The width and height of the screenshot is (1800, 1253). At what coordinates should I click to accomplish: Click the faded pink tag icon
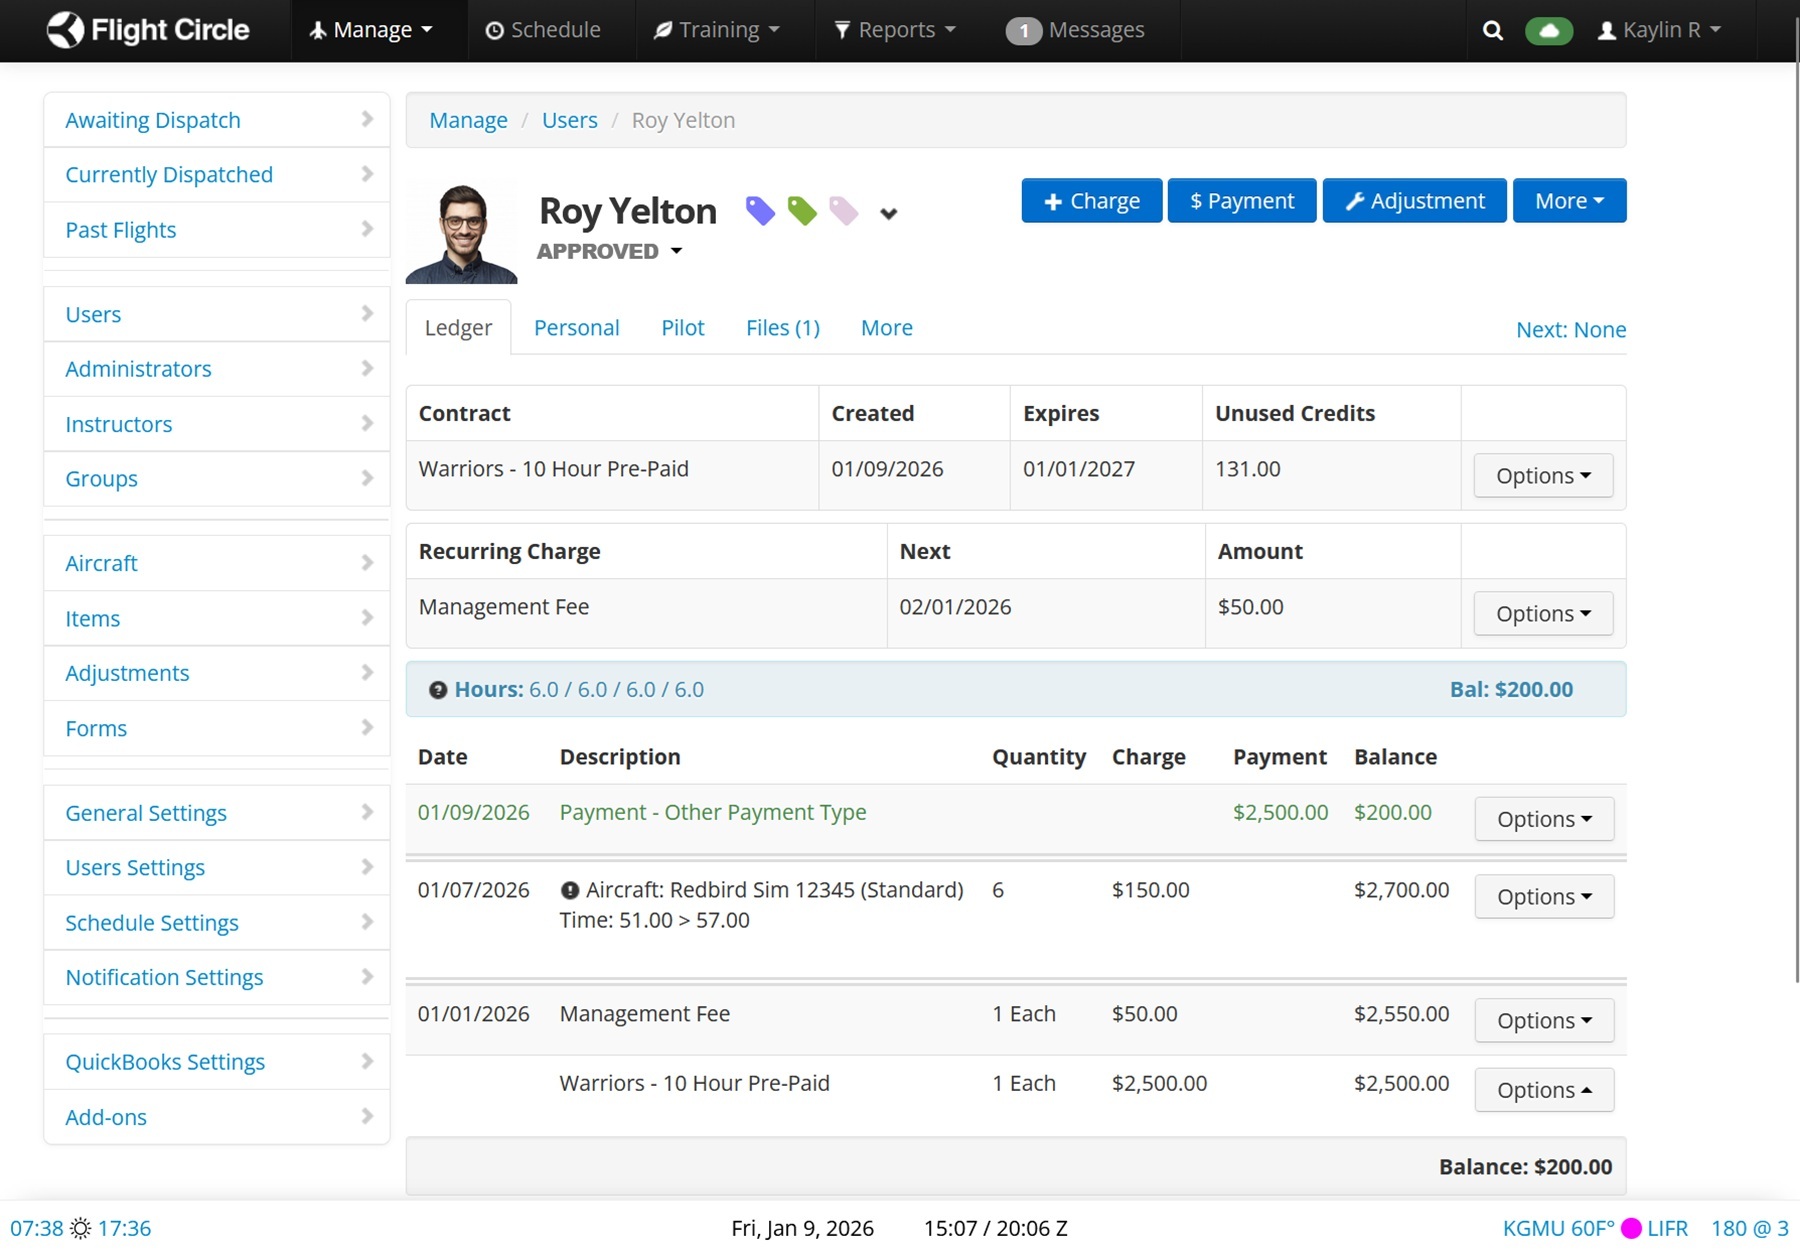point(844,211)
